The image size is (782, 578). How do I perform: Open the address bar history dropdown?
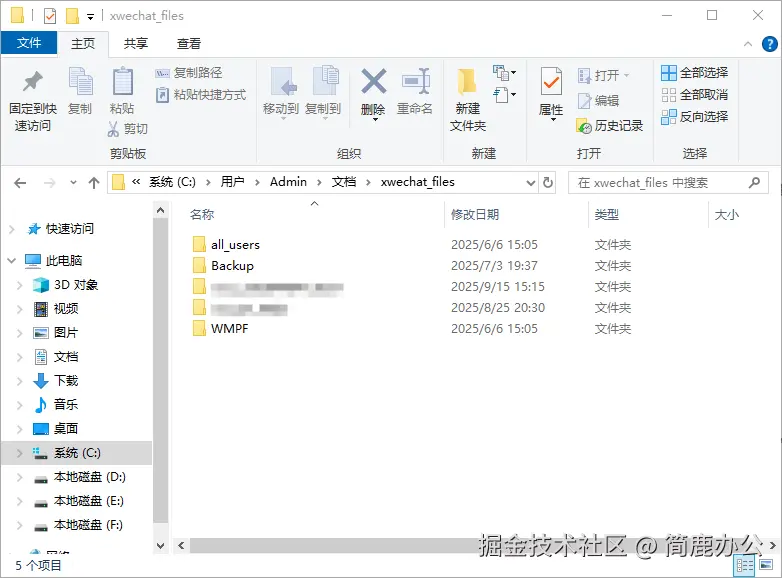531,183
